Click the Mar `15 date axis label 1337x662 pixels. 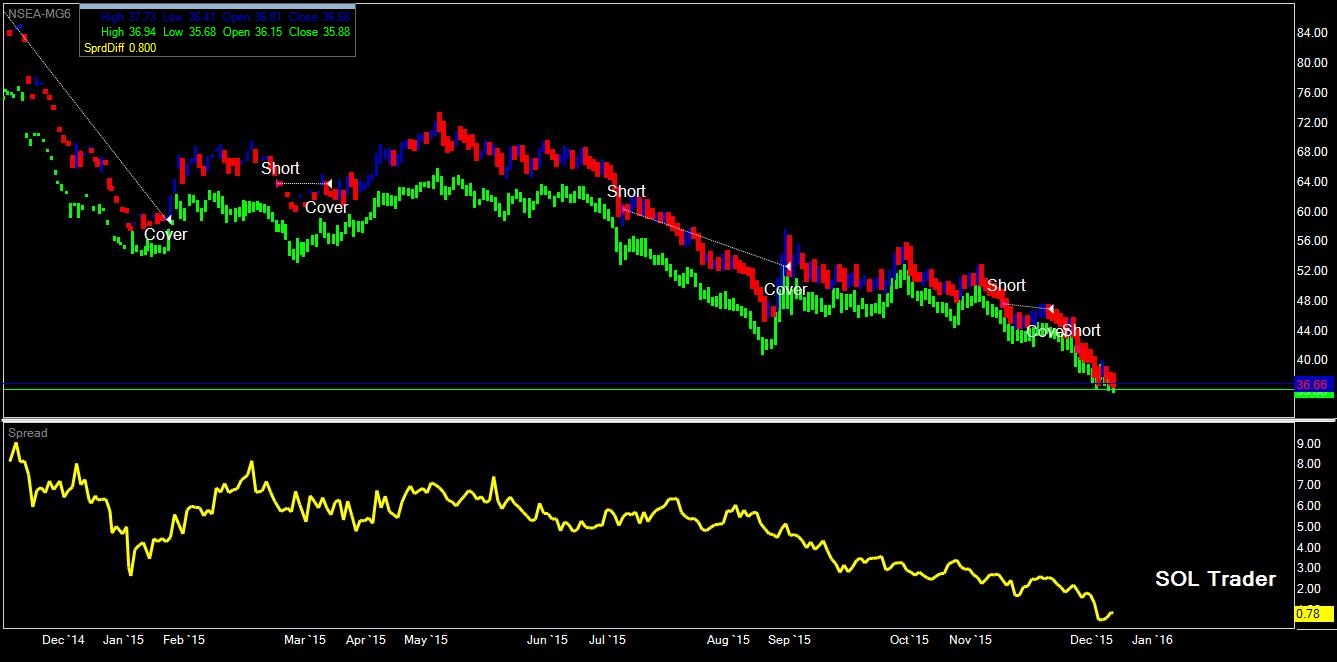(x=306, y=639)
